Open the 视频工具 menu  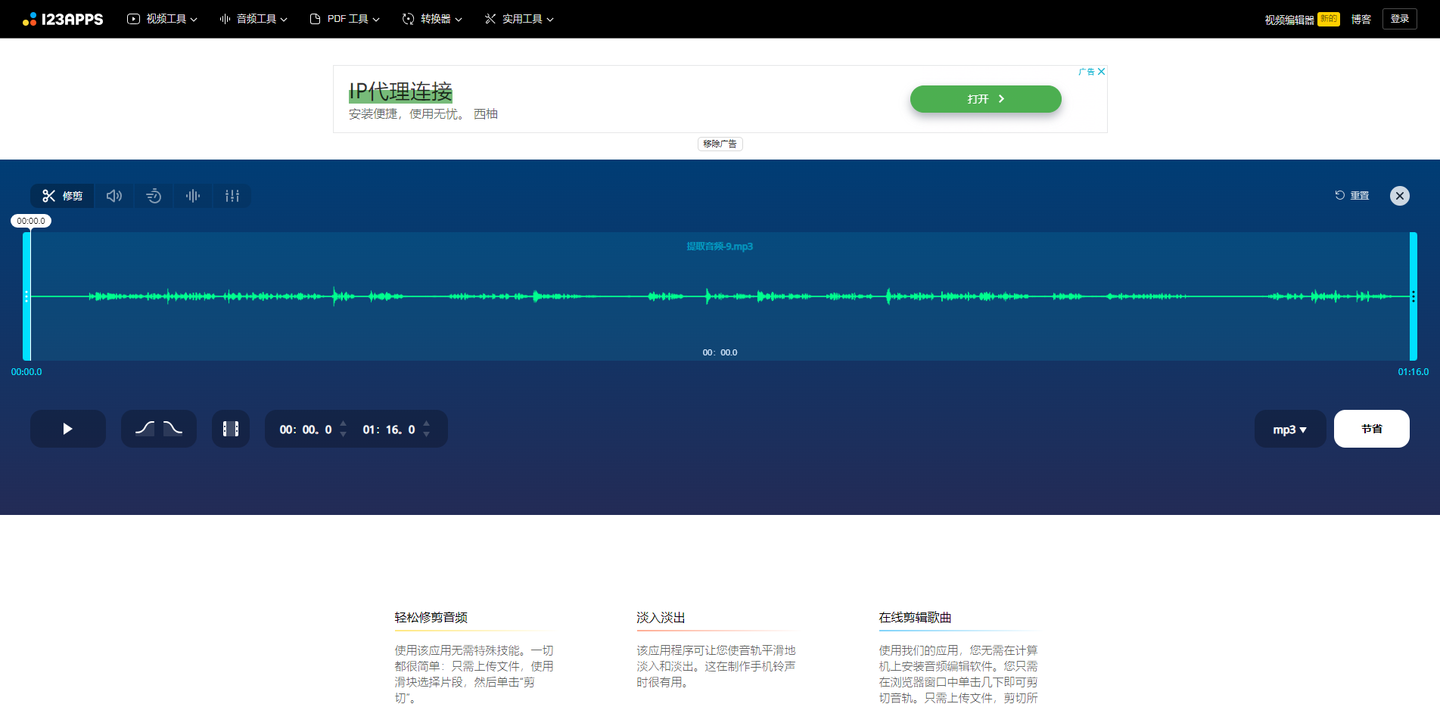(x=162, y=19)
